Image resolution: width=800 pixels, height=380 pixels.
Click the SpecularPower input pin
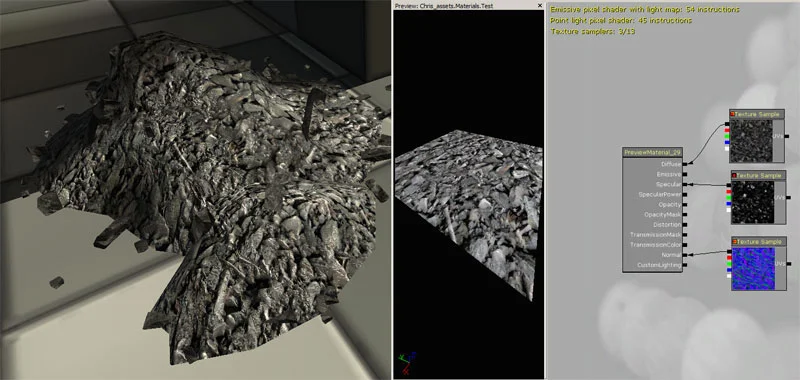click(685, 194)
